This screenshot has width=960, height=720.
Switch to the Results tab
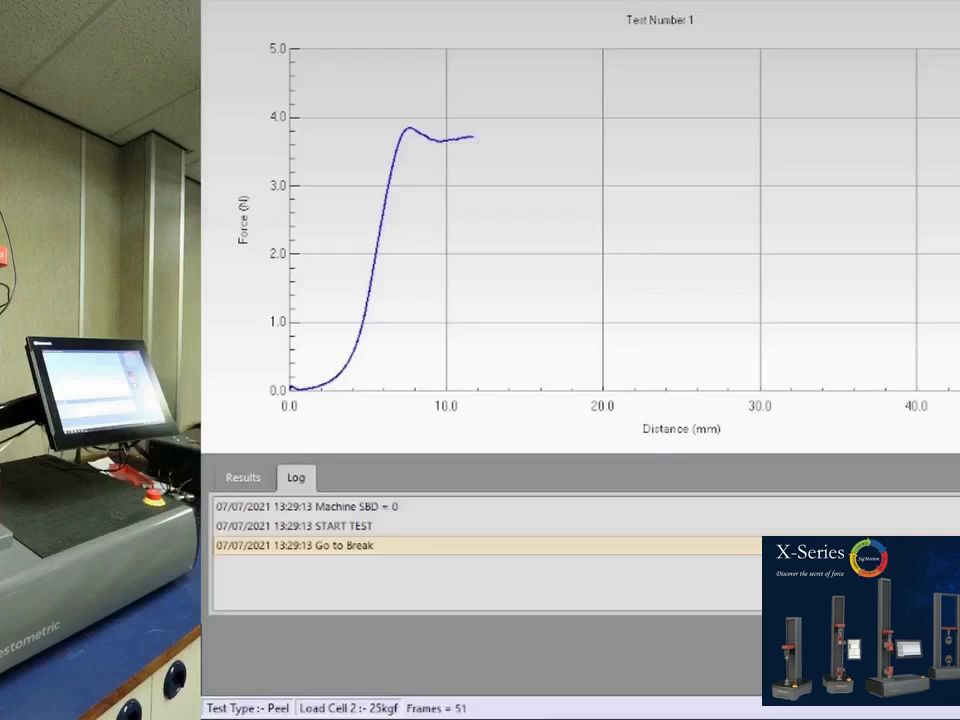click(242, 478)
